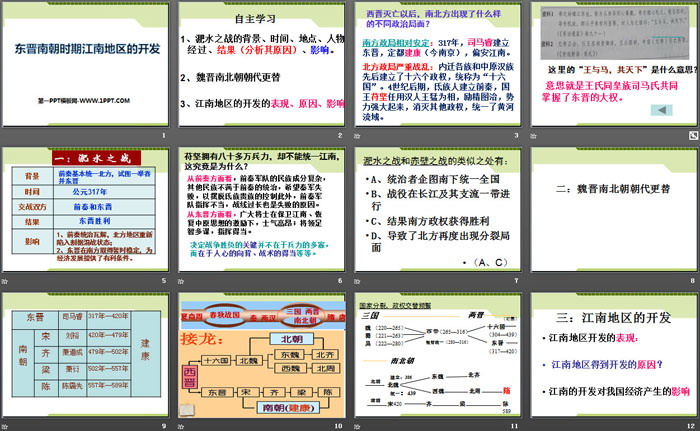Screen dimensions: 700x431
Task: Select the title slide 东晋南朝时期江南地区的开发
Action: 86,64
